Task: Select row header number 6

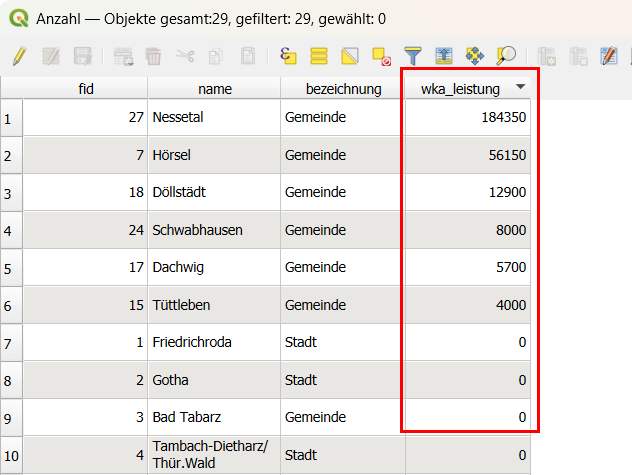Action: tap(11, 305)
